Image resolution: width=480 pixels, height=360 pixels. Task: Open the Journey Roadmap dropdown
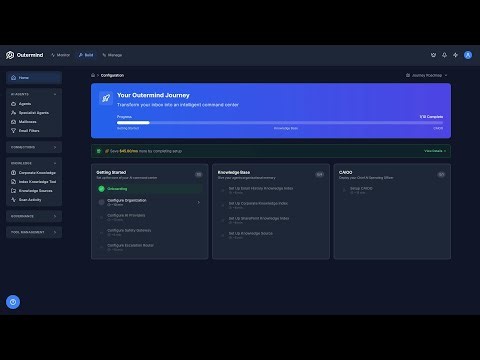click(x=426, y=75)
